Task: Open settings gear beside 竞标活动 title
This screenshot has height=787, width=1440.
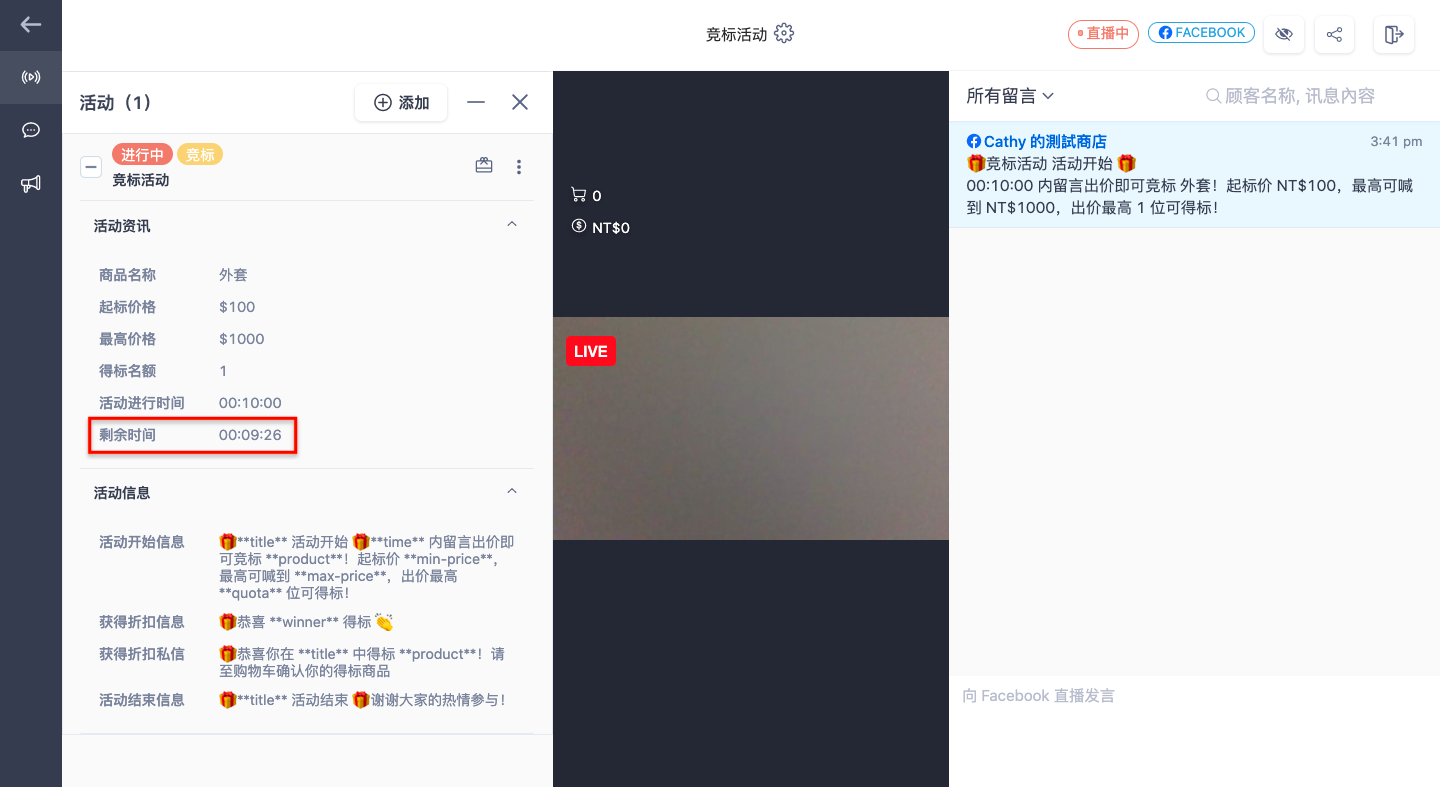Action: [784, 34]
